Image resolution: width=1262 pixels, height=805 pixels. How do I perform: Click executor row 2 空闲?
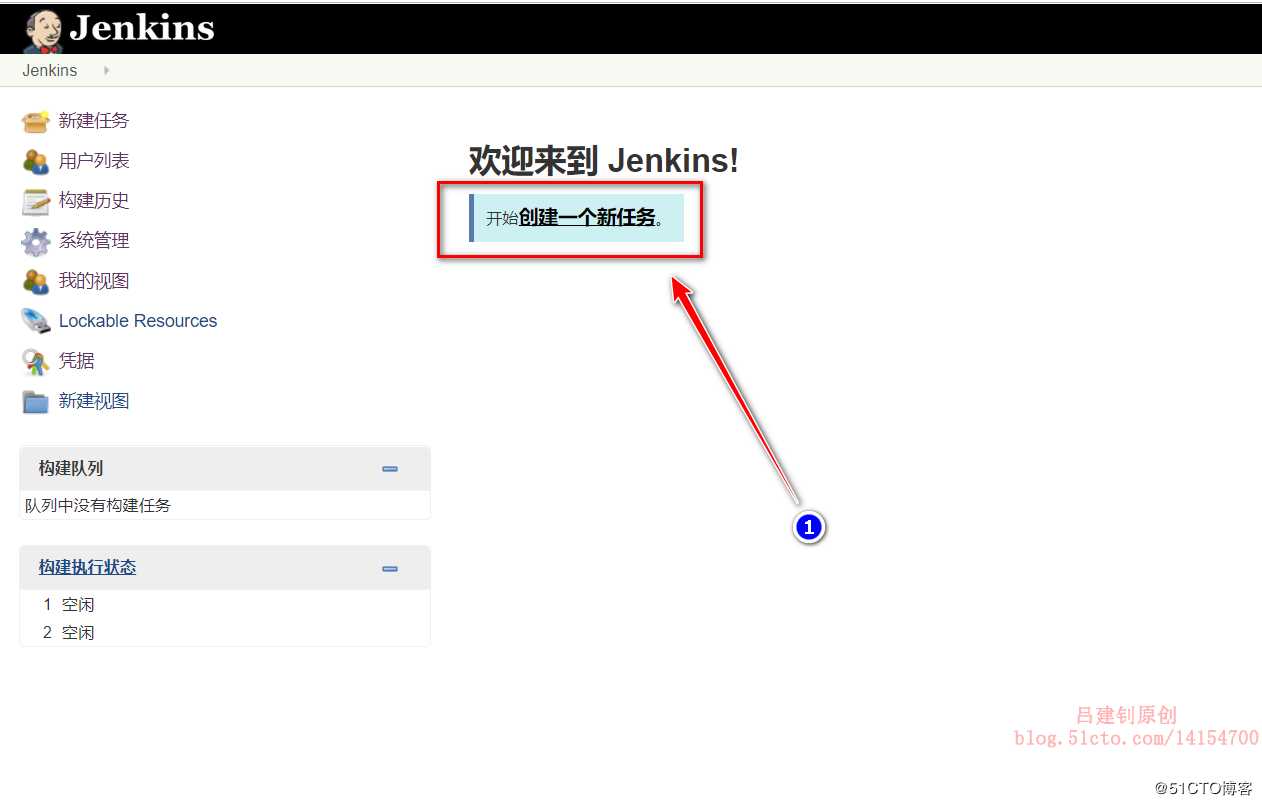click(x=225, y=633)
